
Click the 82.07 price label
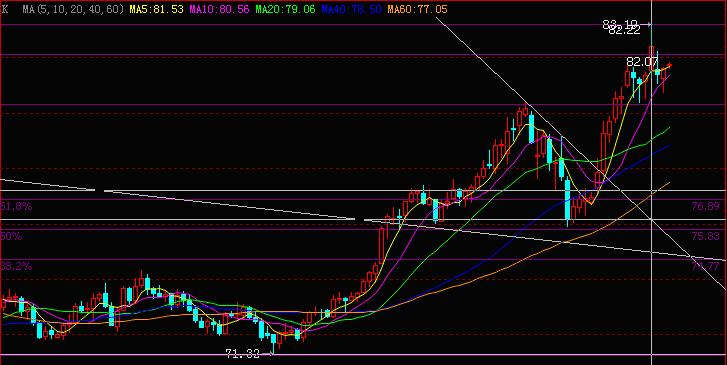point(642,62)
